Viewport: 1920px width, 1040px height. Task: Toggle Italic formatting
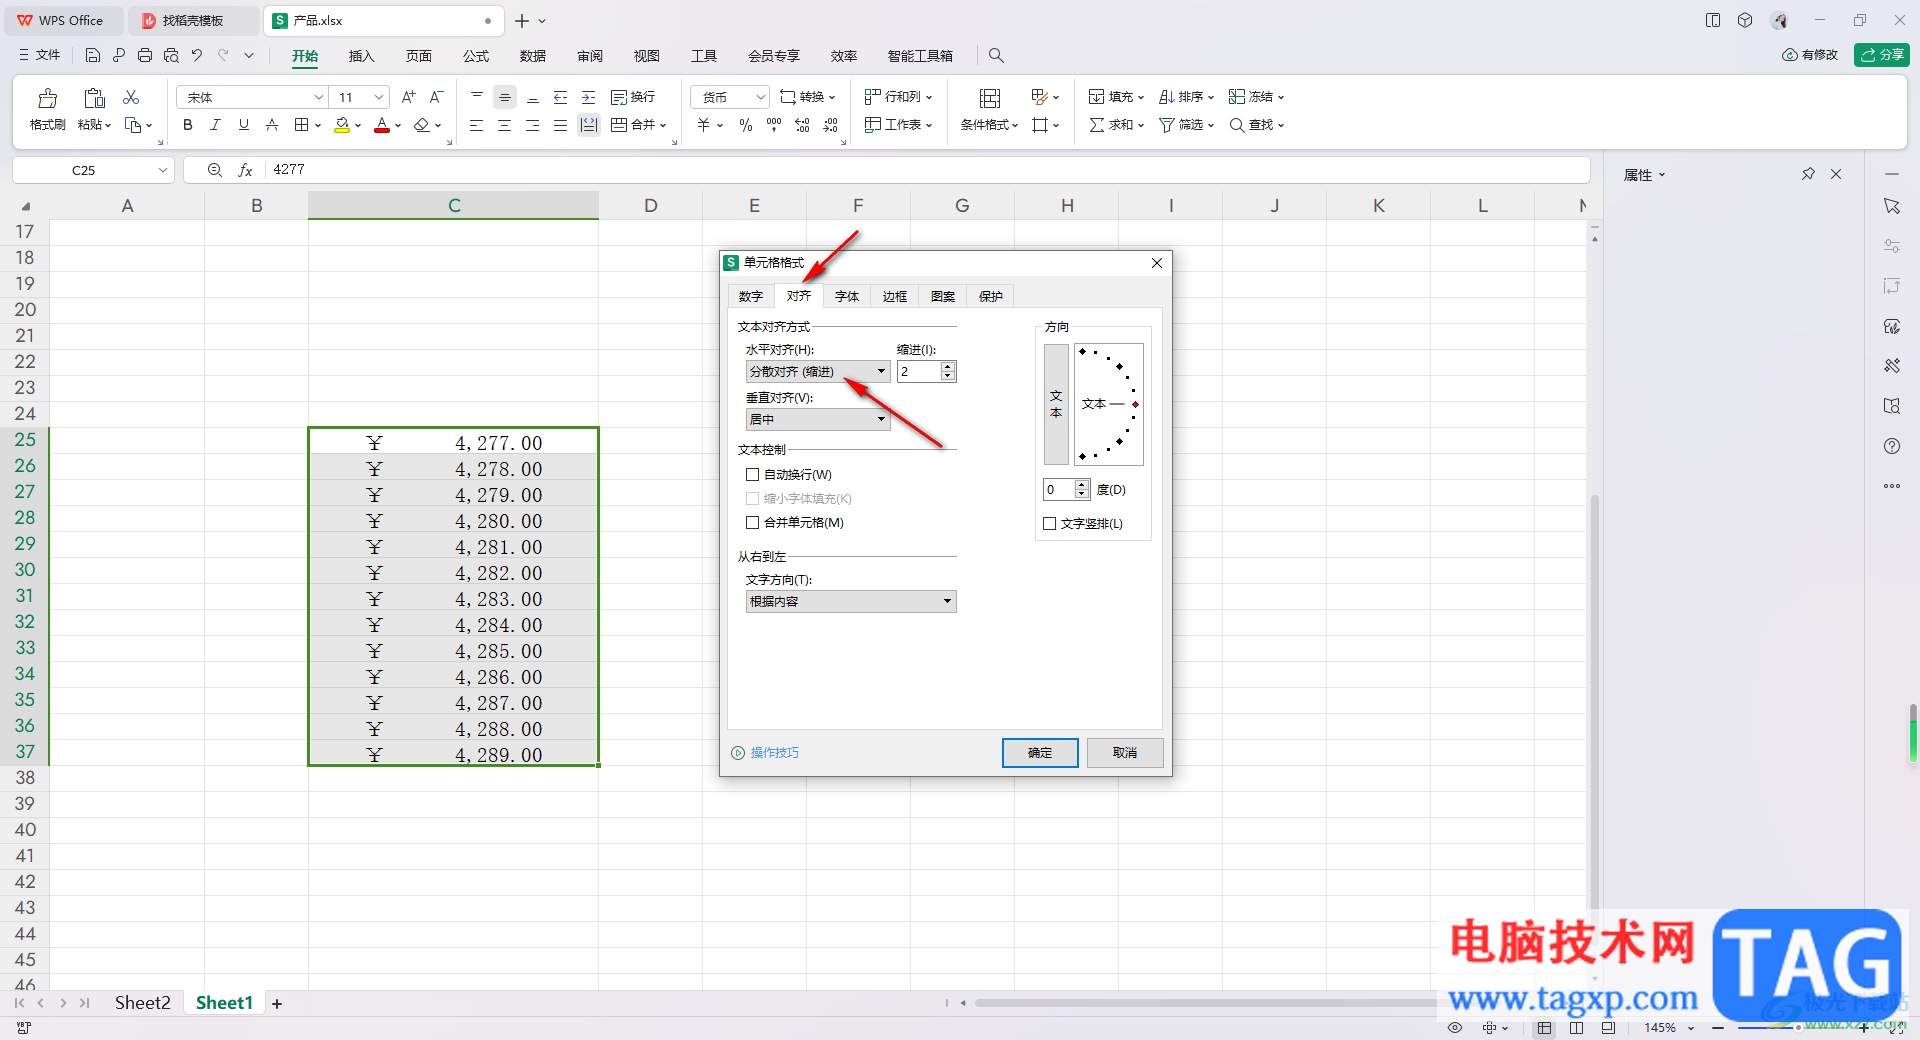coord(215,125)
